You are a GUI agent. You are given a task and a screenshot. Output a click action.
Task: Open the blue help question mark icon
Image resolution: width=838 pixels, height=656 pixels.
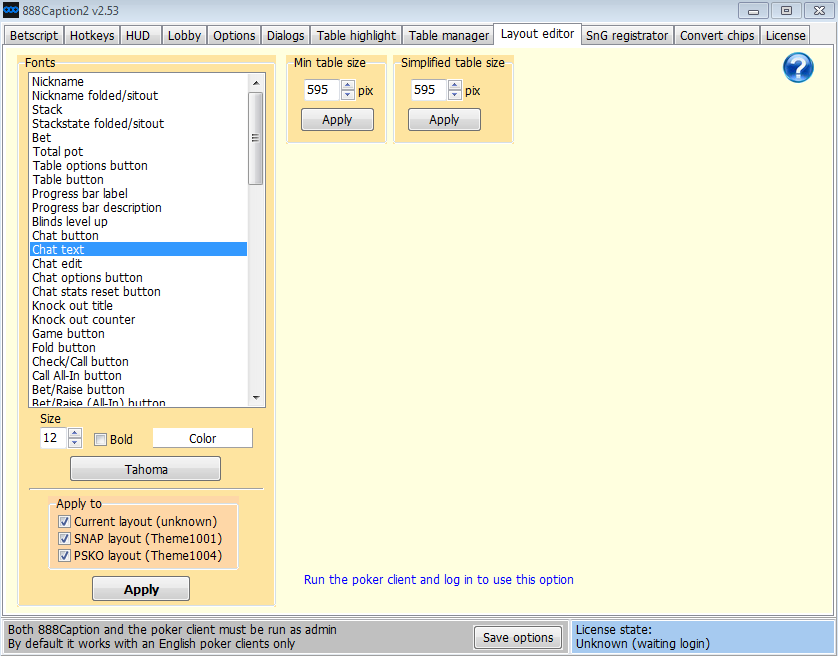798,68
